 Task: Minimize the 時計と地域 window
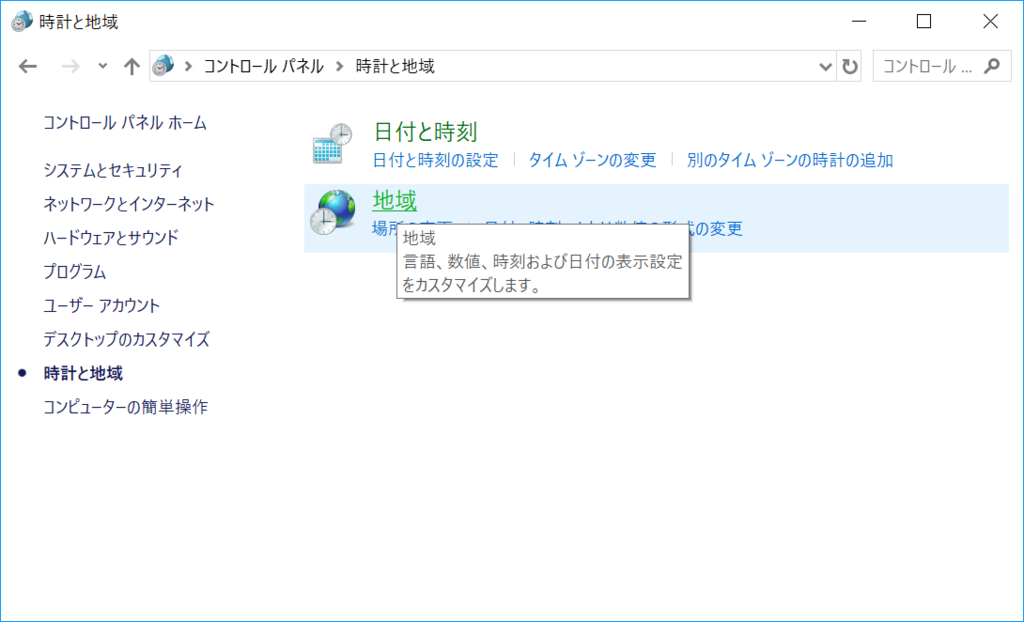pos(859,22)
